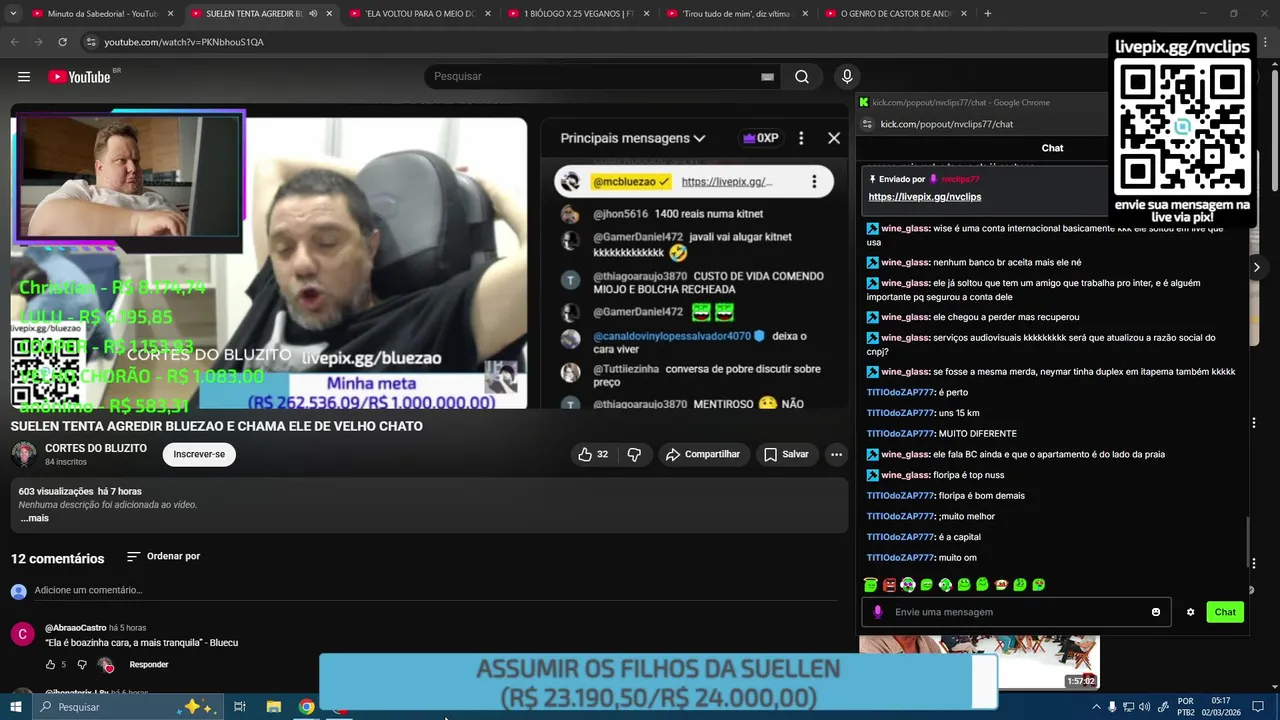Open File Explorer from the taskbar
This screenshot has height=720, width=1280.
click(273, 707)
